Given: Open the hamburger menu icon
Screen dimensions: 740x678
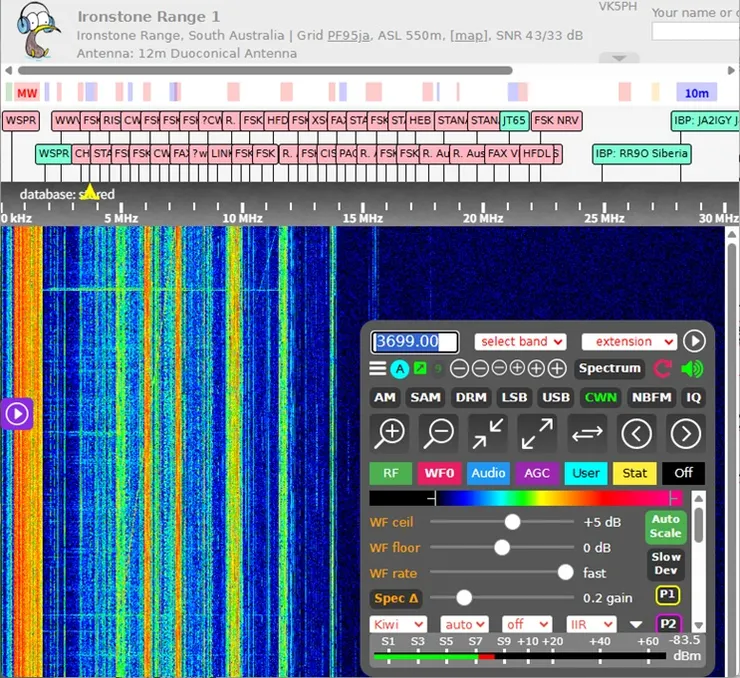Looking at the screenshot, I should pyautogui.click(x=378, y=369).
